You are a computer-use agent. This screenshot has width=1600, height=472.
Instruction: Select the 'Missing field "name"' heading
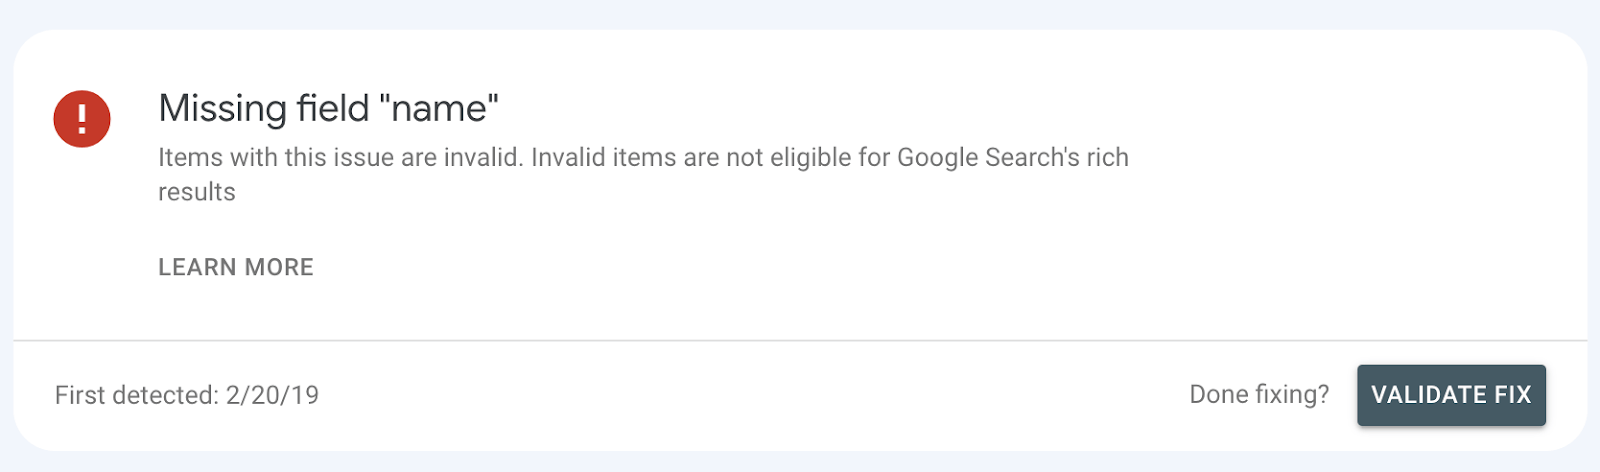328,108
